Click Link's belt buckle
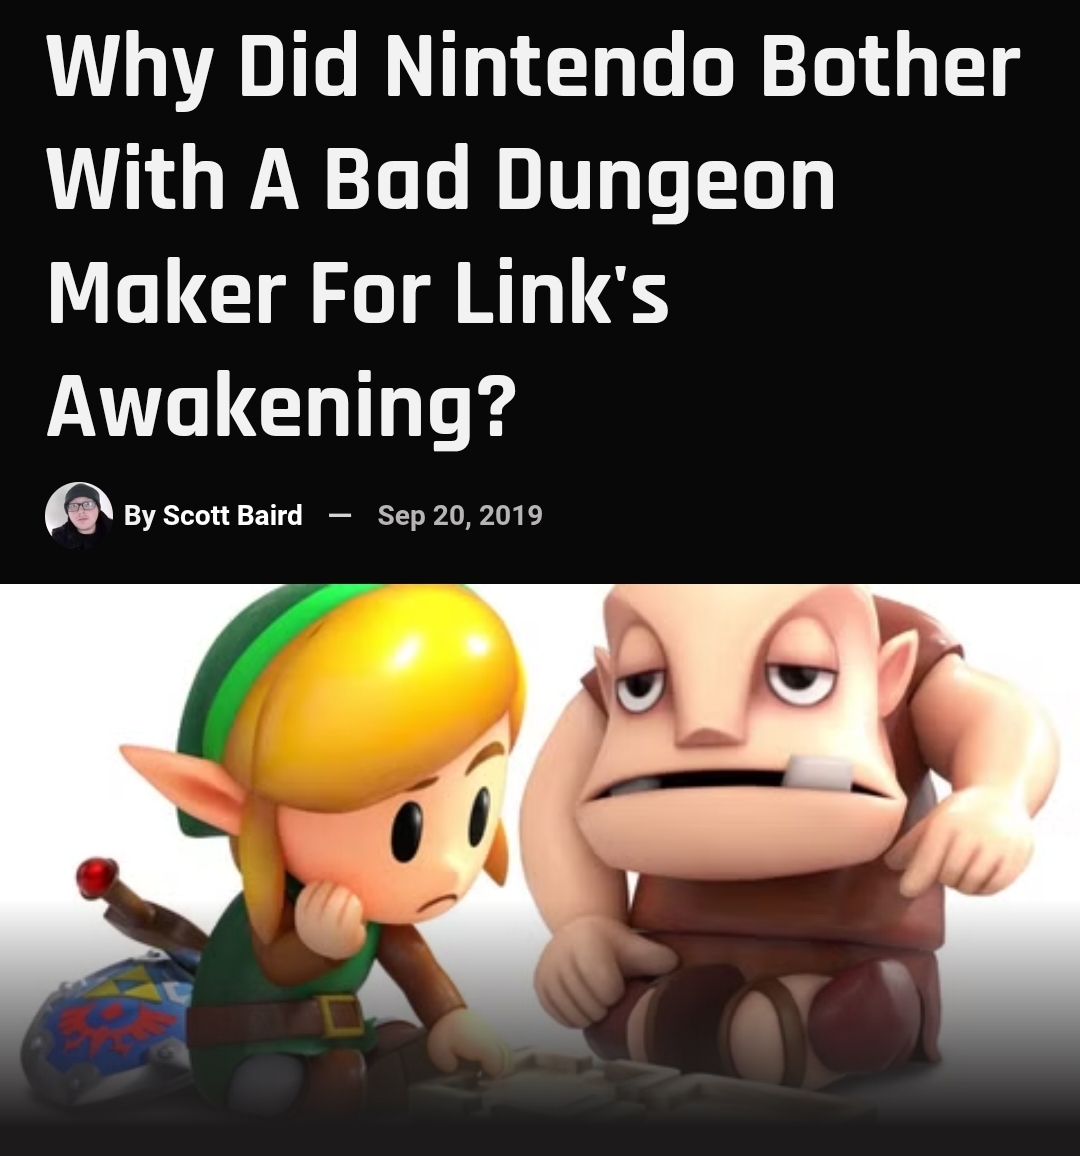 click(338, 1014)
